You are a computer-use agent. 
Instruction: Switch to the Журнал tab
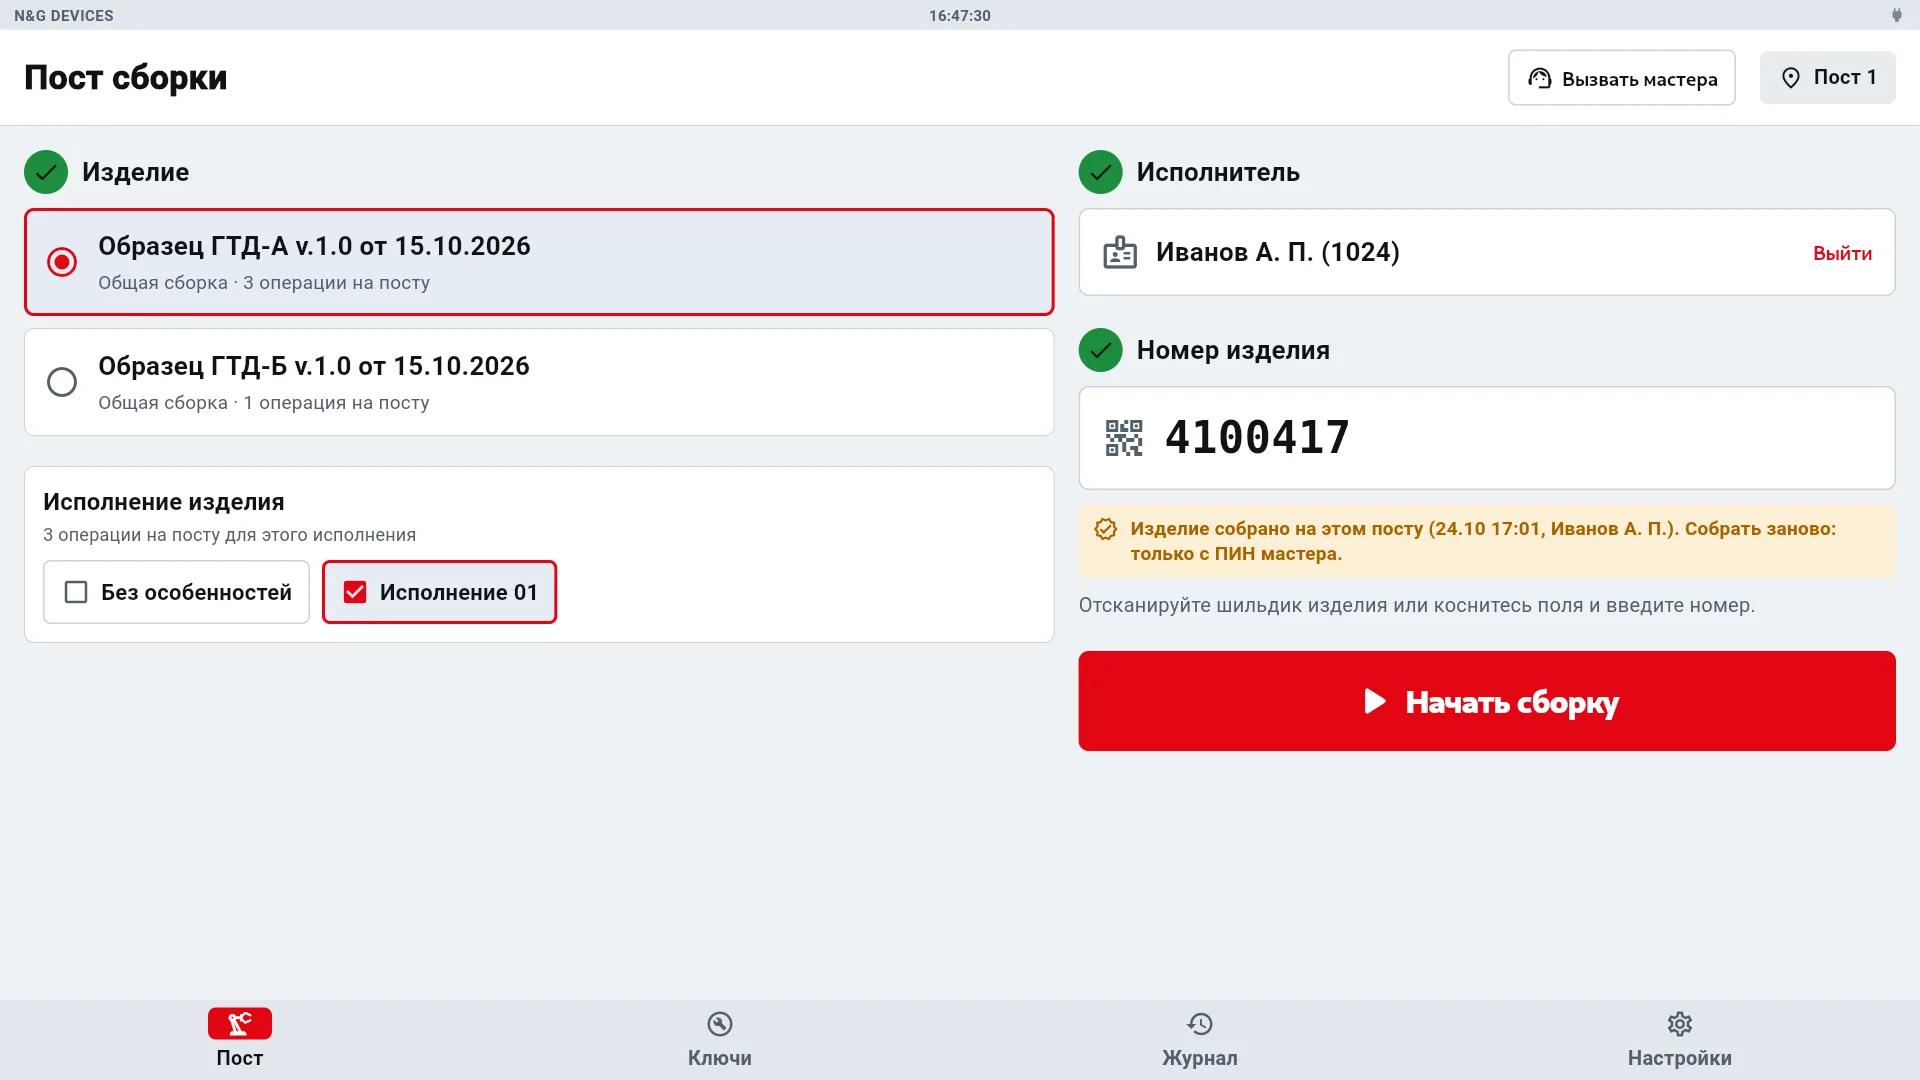[1200, 1040]
